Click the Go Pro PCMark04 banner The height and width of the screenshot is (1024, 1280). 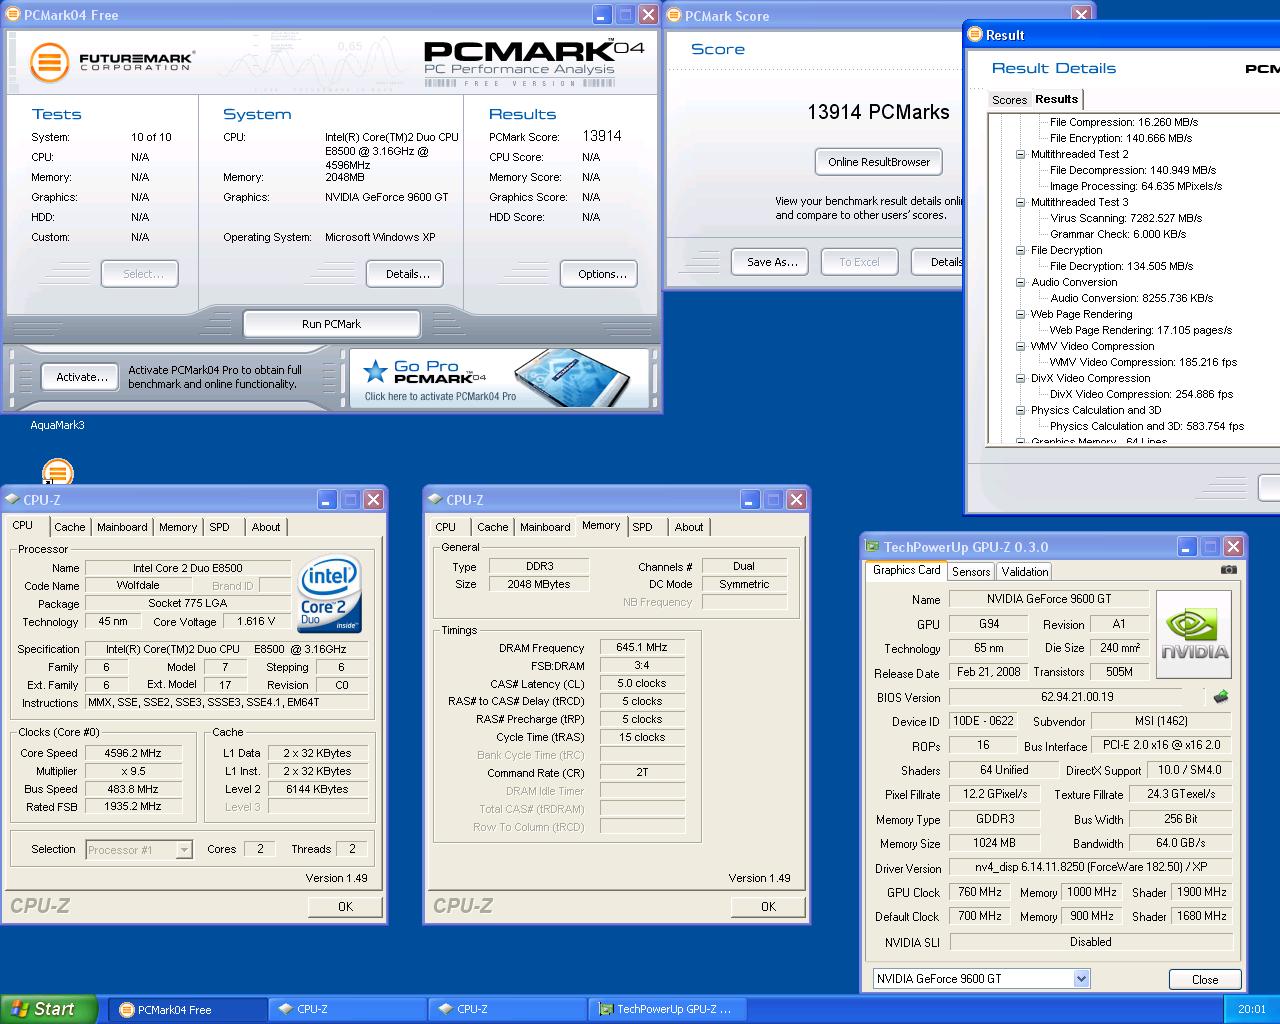(x=500, y=377)
